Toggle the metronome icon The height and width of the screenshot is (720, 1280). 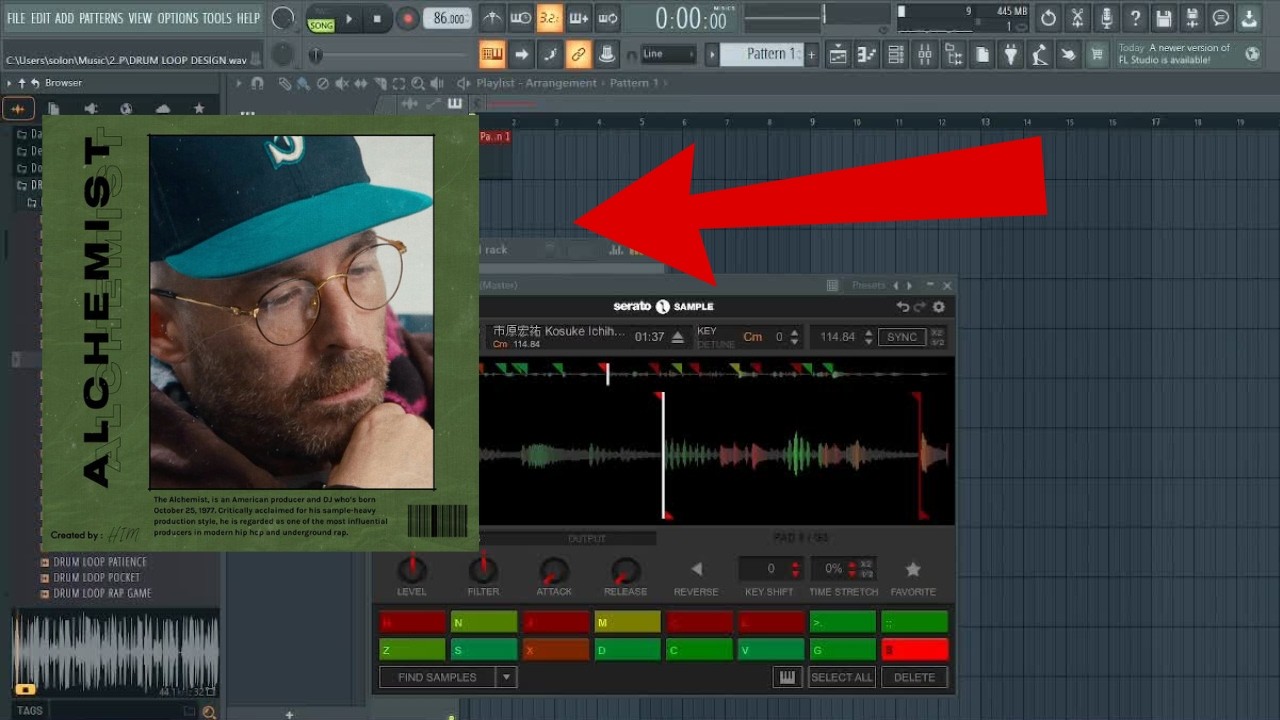point(491,18)
